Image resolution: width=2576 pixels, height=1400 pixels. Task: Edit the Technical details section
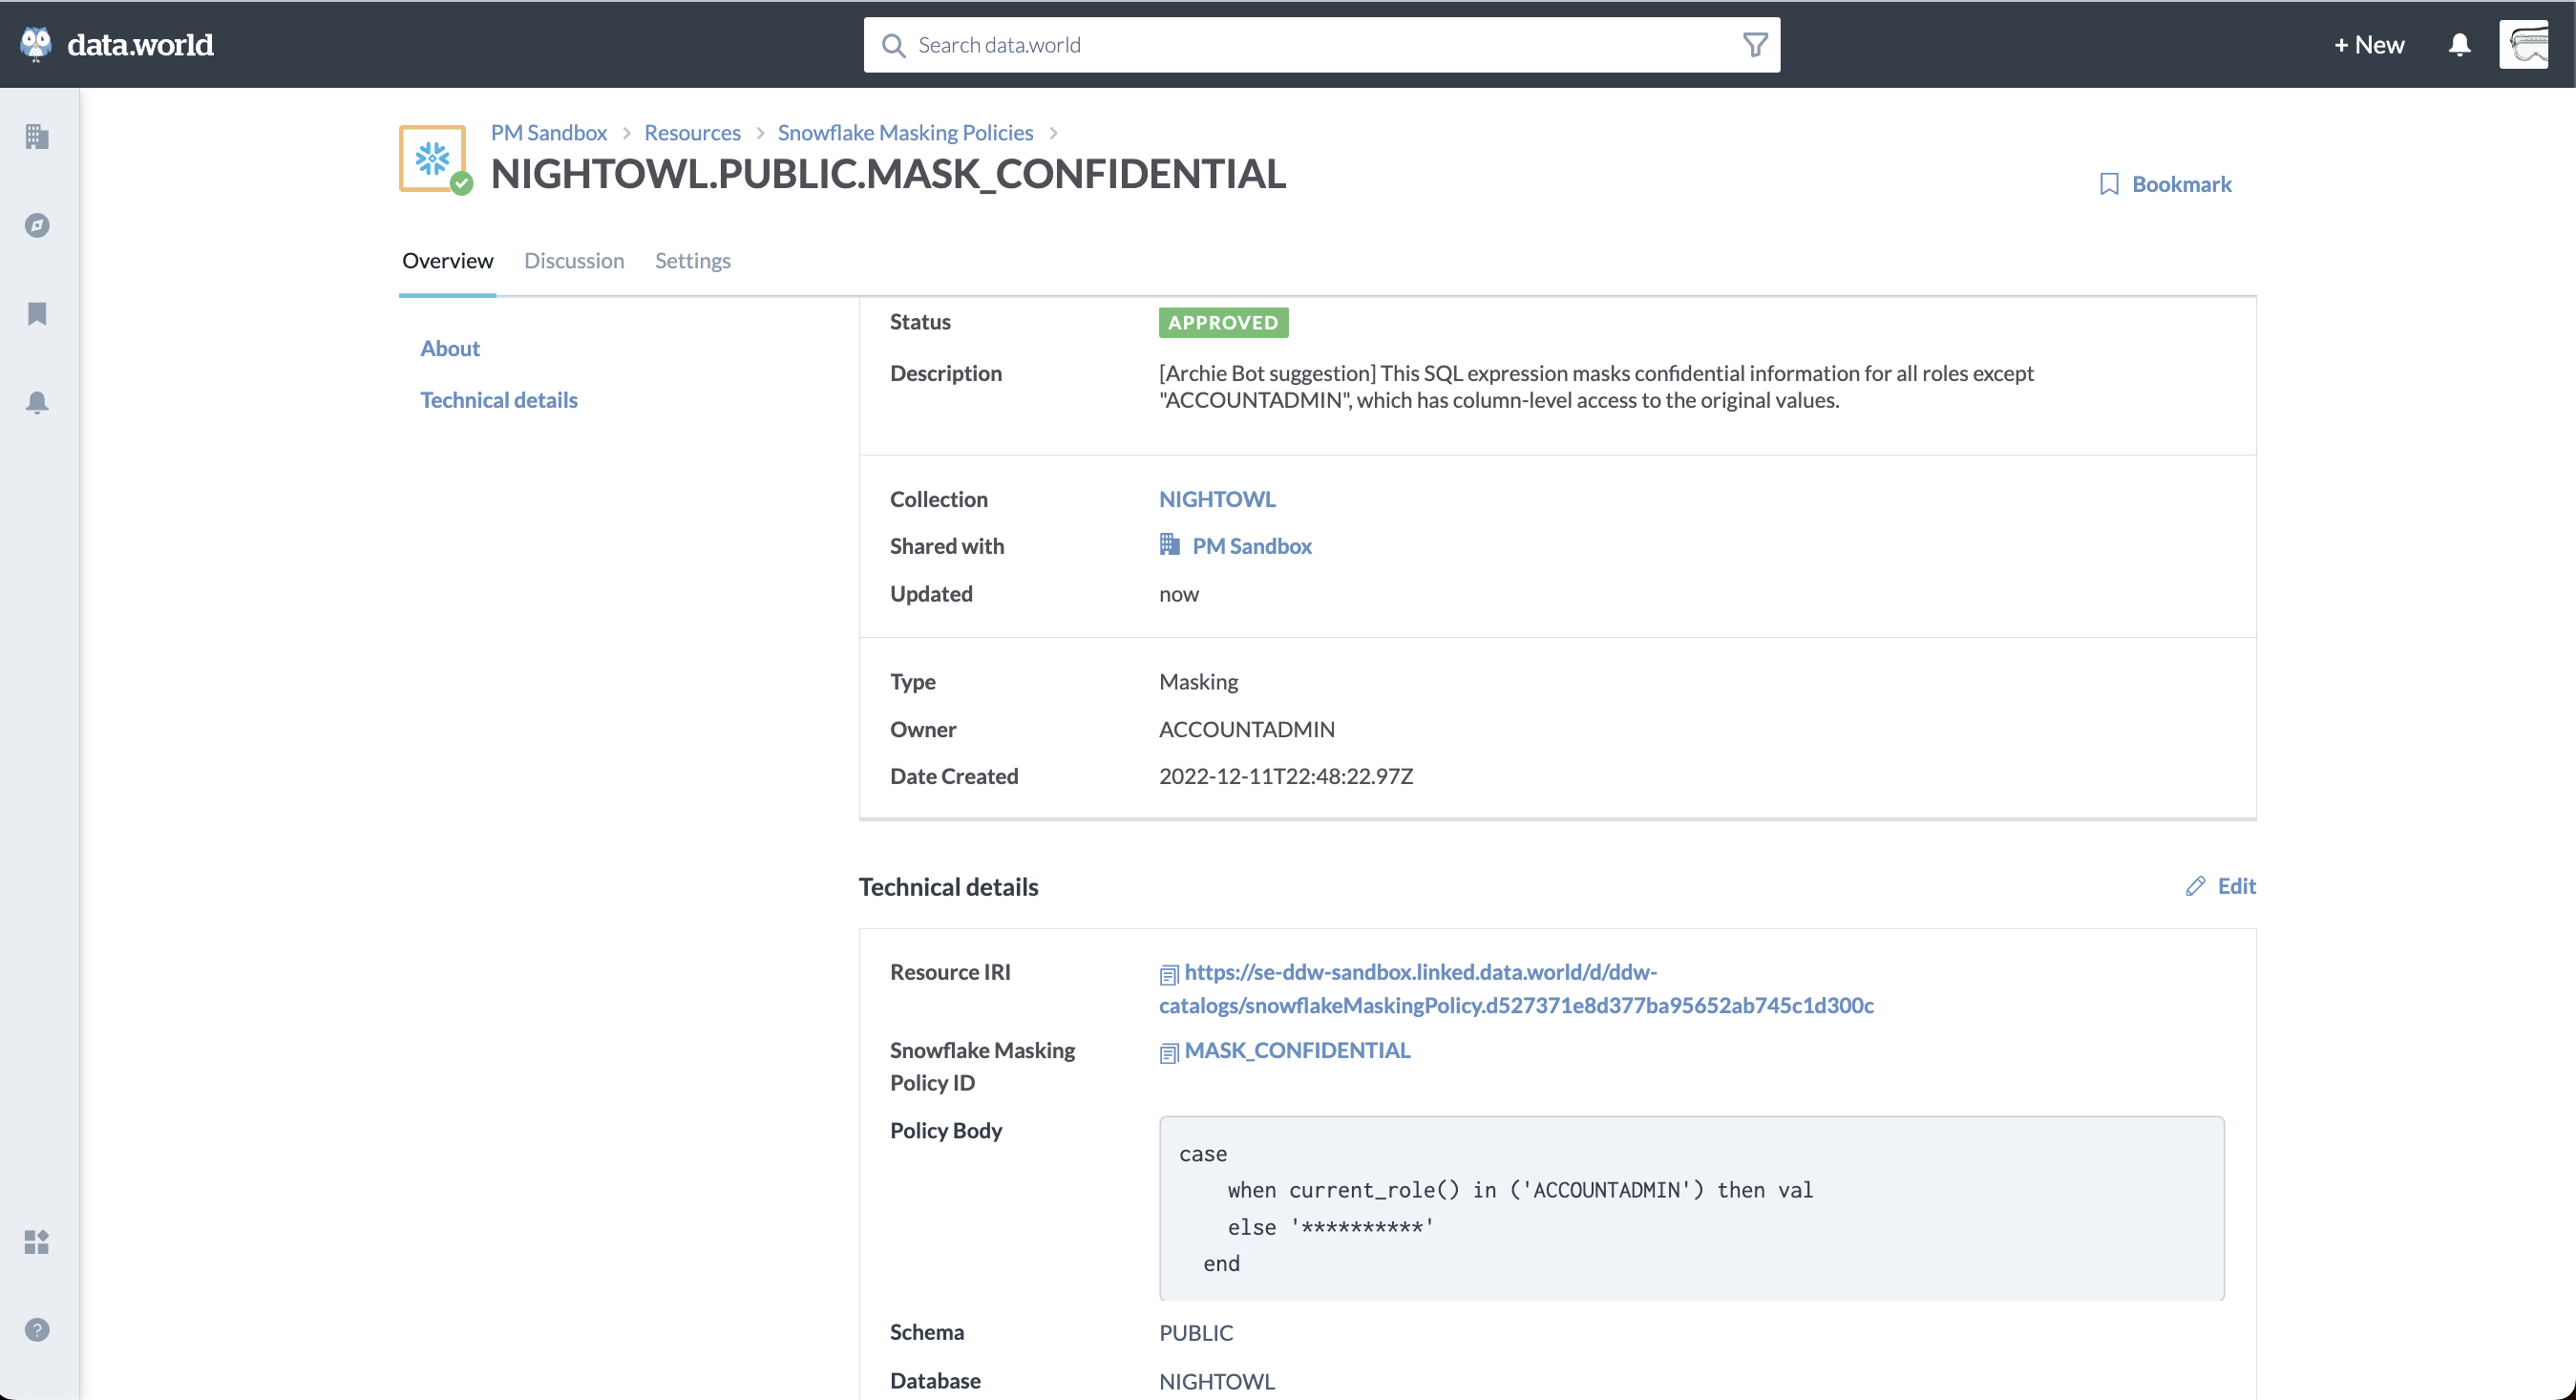tap(2221, 886)
